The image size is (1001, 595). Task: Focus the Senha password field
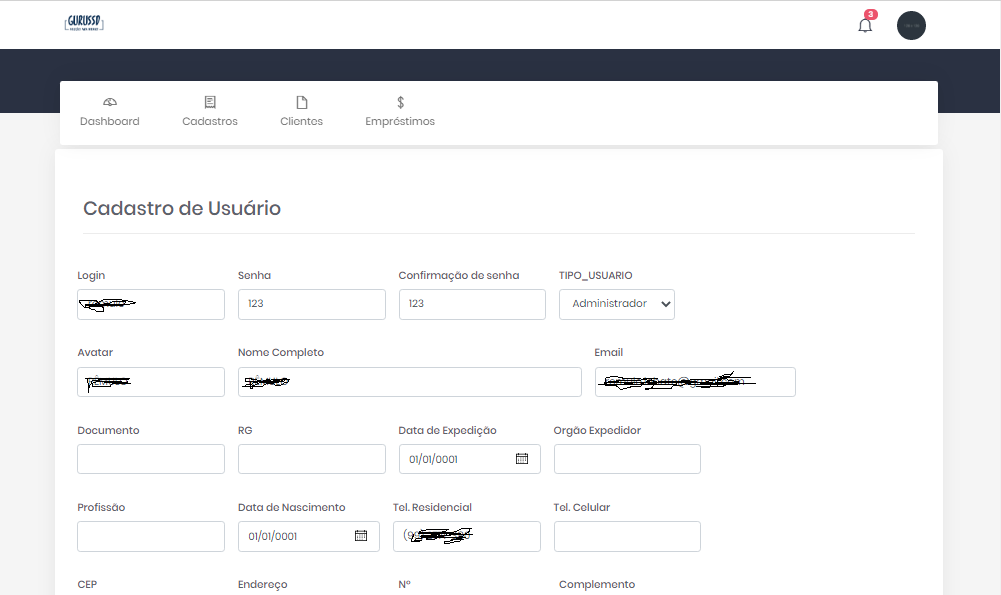pyautogui.click(x=311, y=305)
